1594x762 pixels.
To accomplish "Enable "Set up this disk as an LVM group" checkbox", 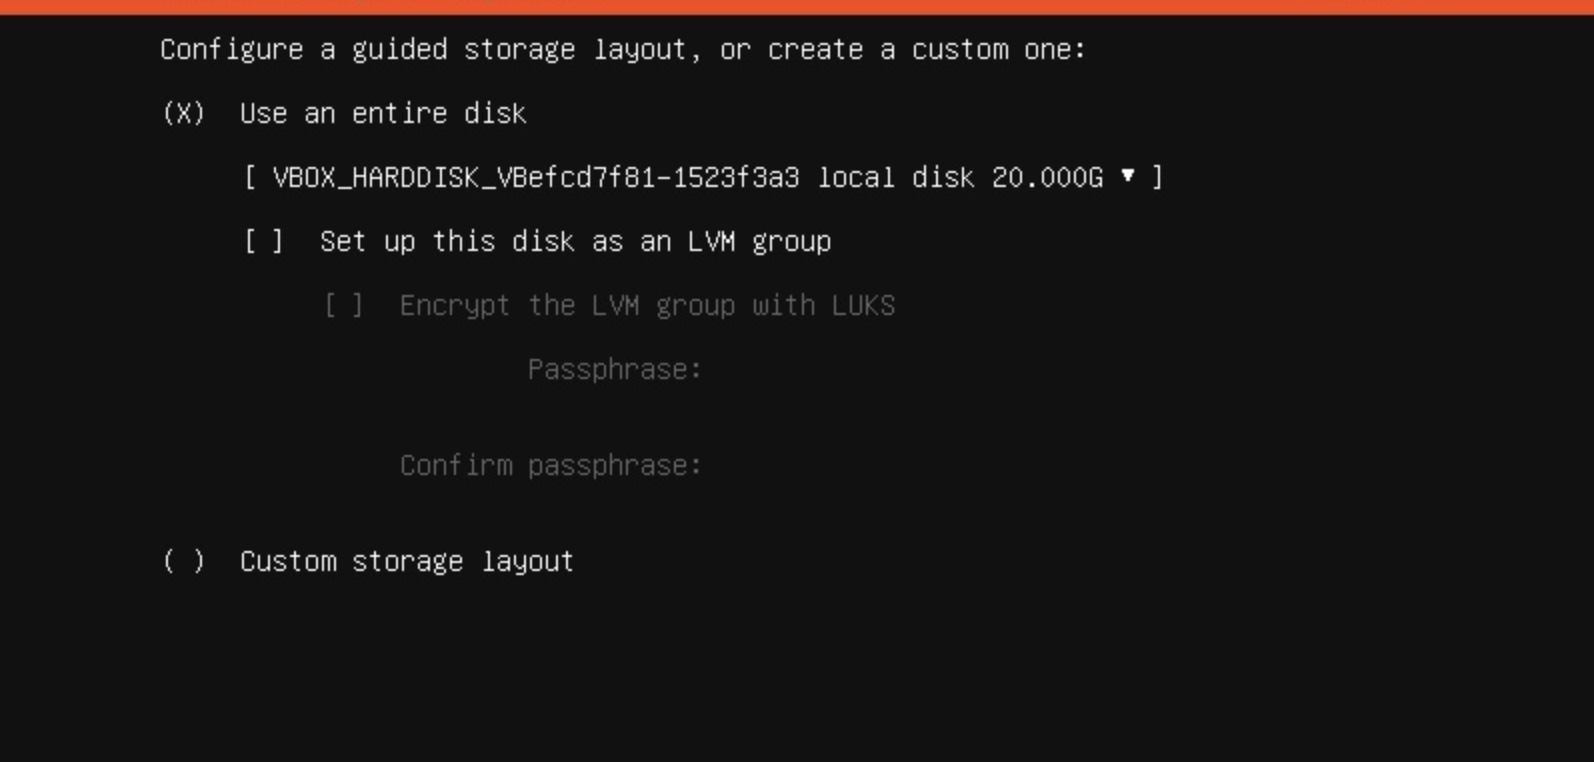I will point(264,241).
